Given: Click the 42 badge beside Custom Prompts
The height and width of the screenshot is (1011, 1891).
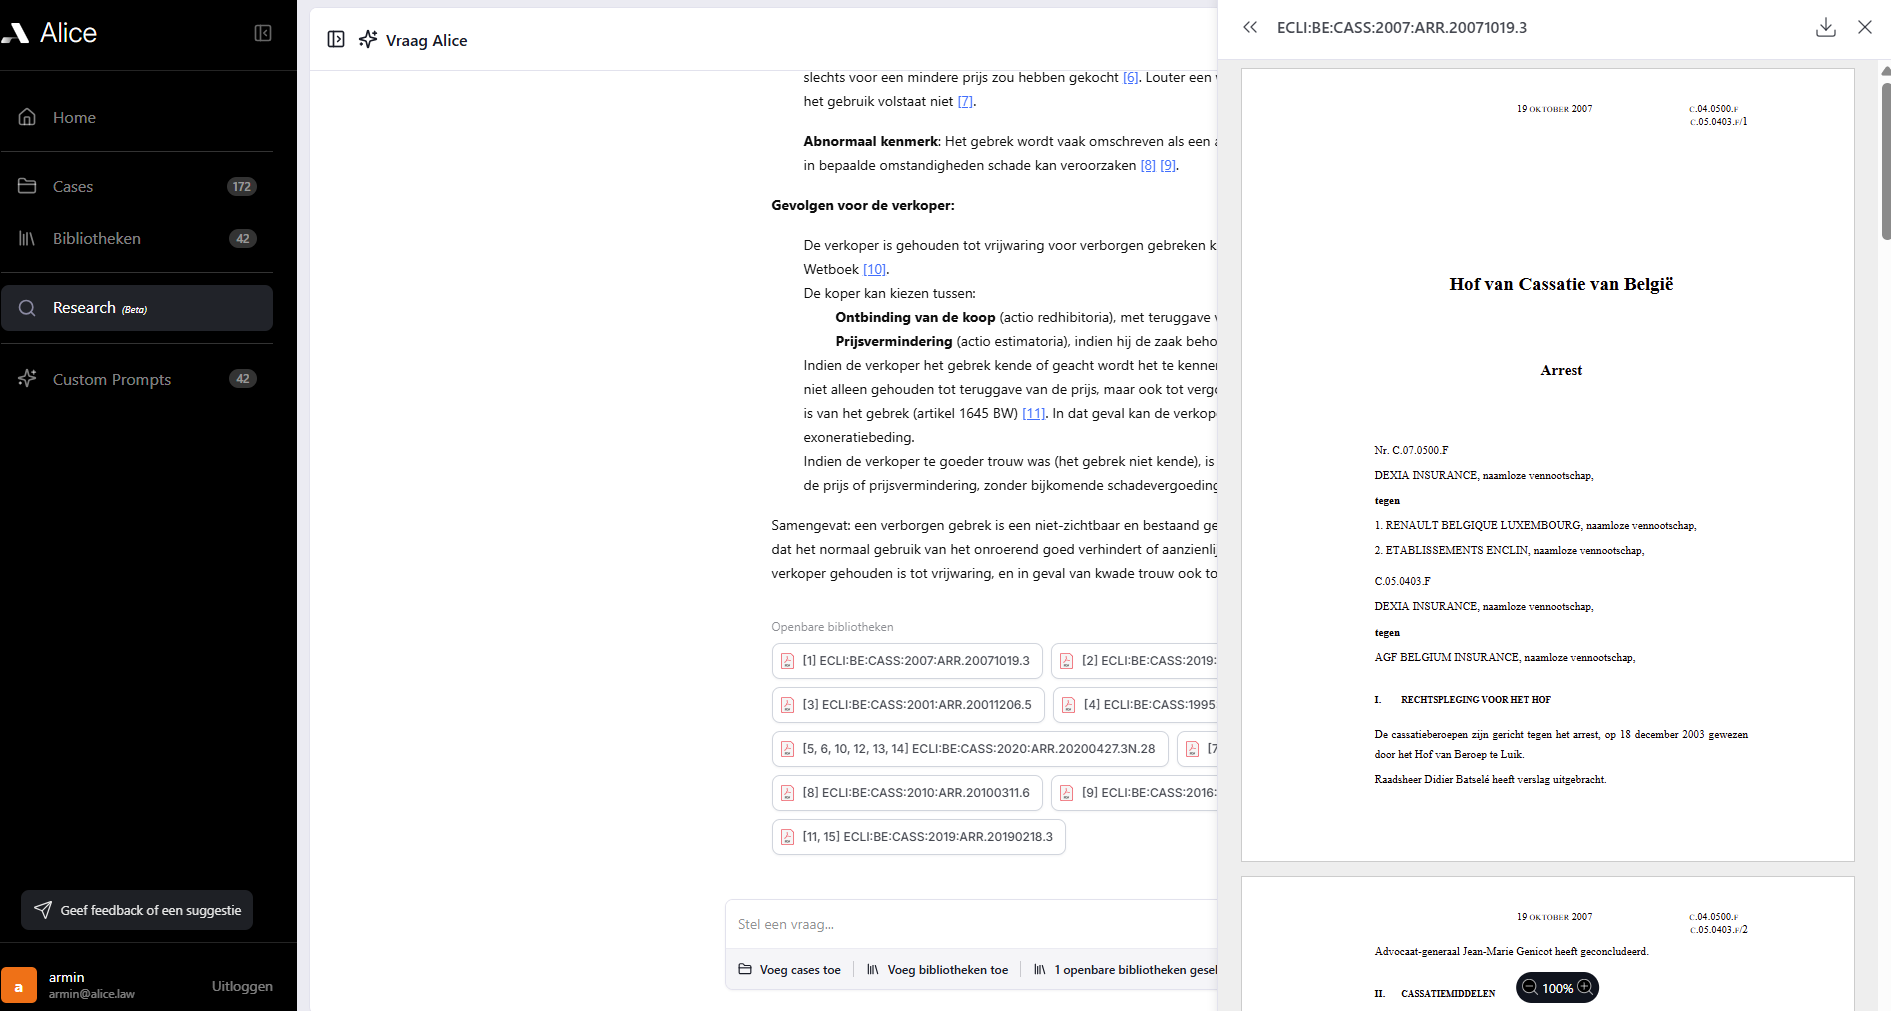Looking at the screenshot, I should [243, 378].
